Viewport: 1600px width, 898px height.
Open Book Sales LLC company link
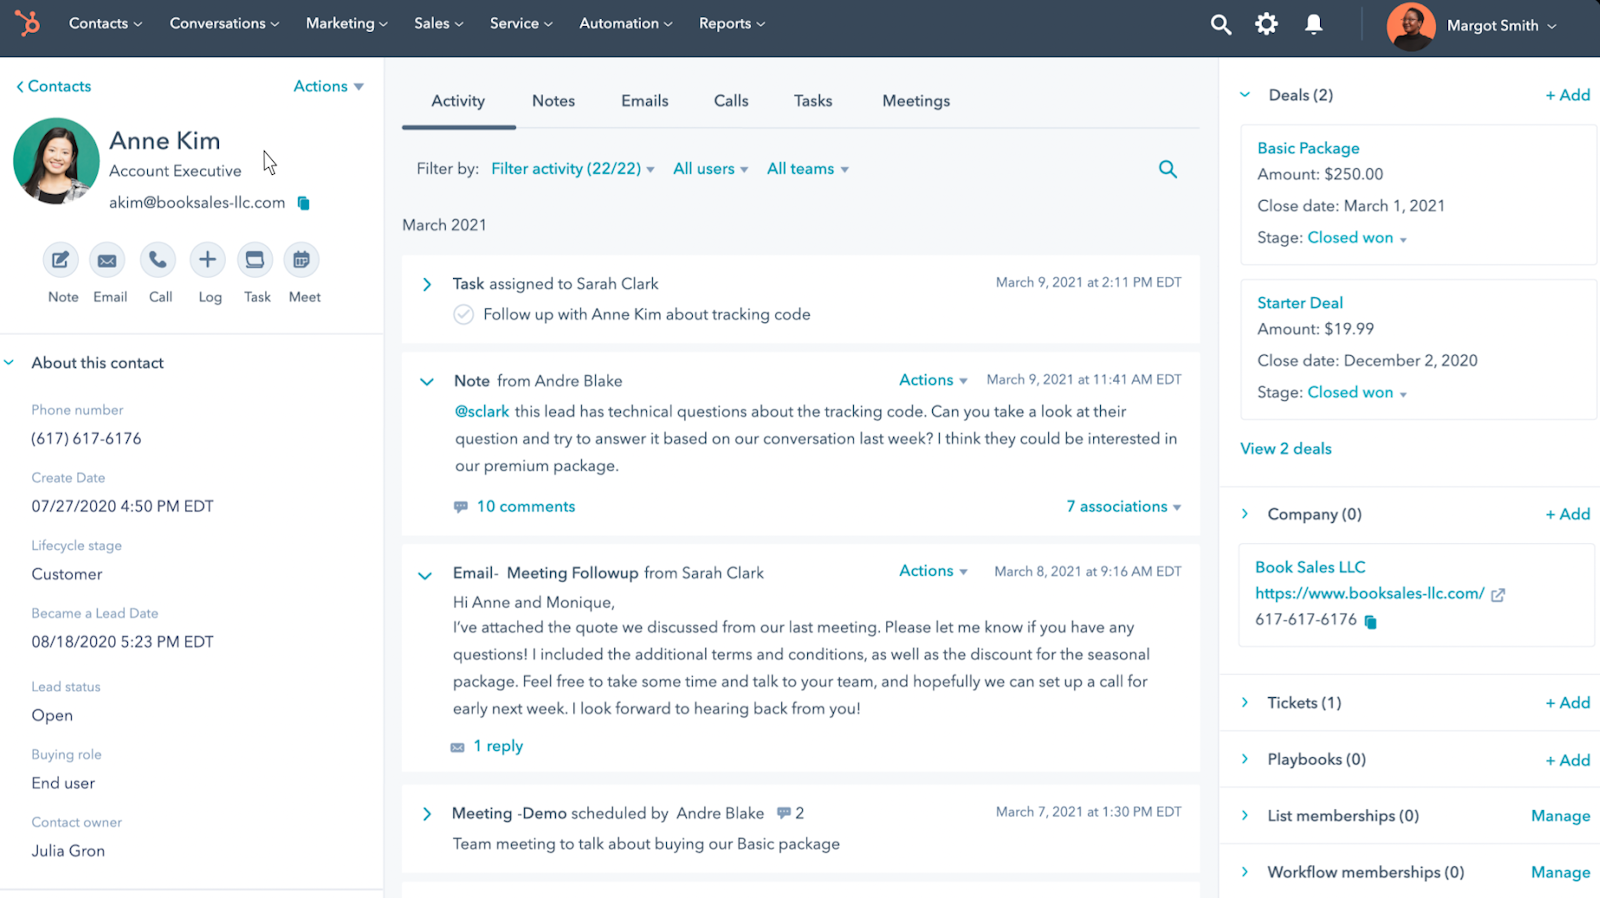[x=1310, y=567]
